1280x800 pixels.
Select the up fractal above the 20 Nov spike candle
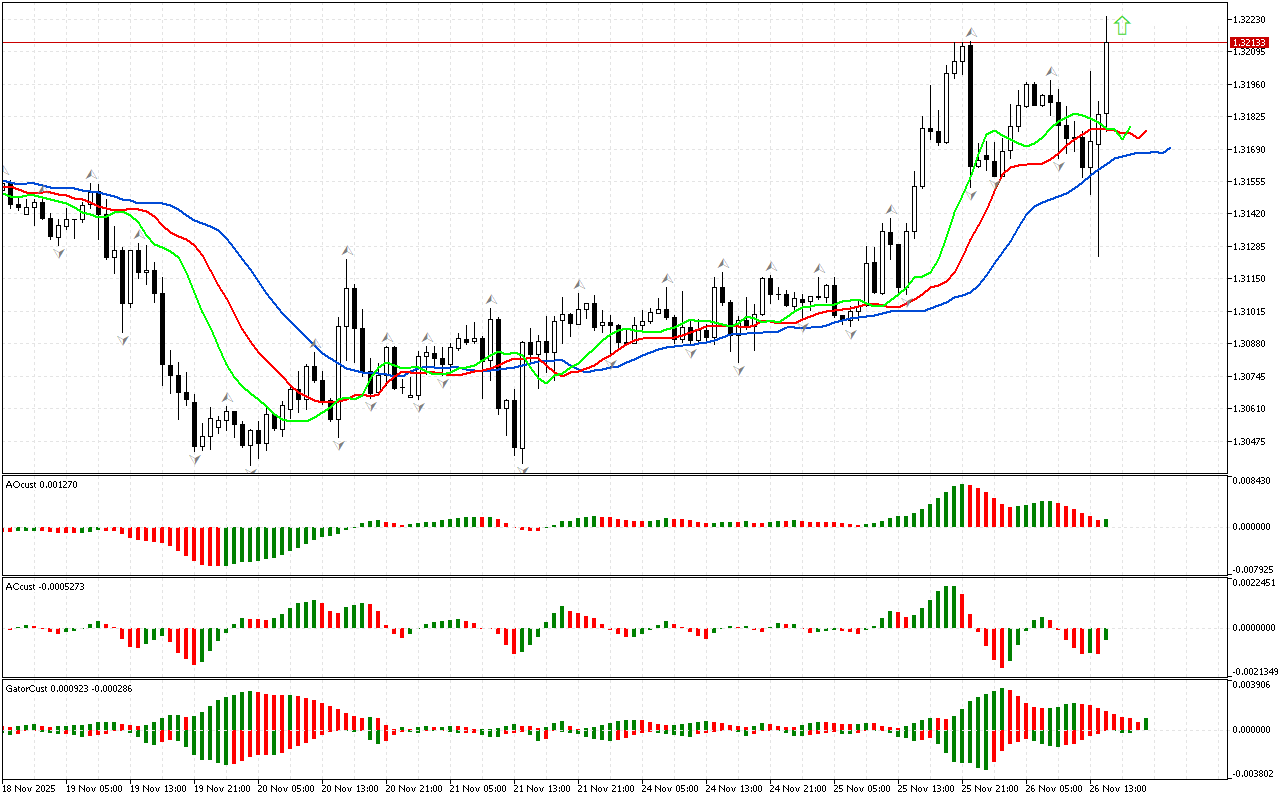coord(347,249)
